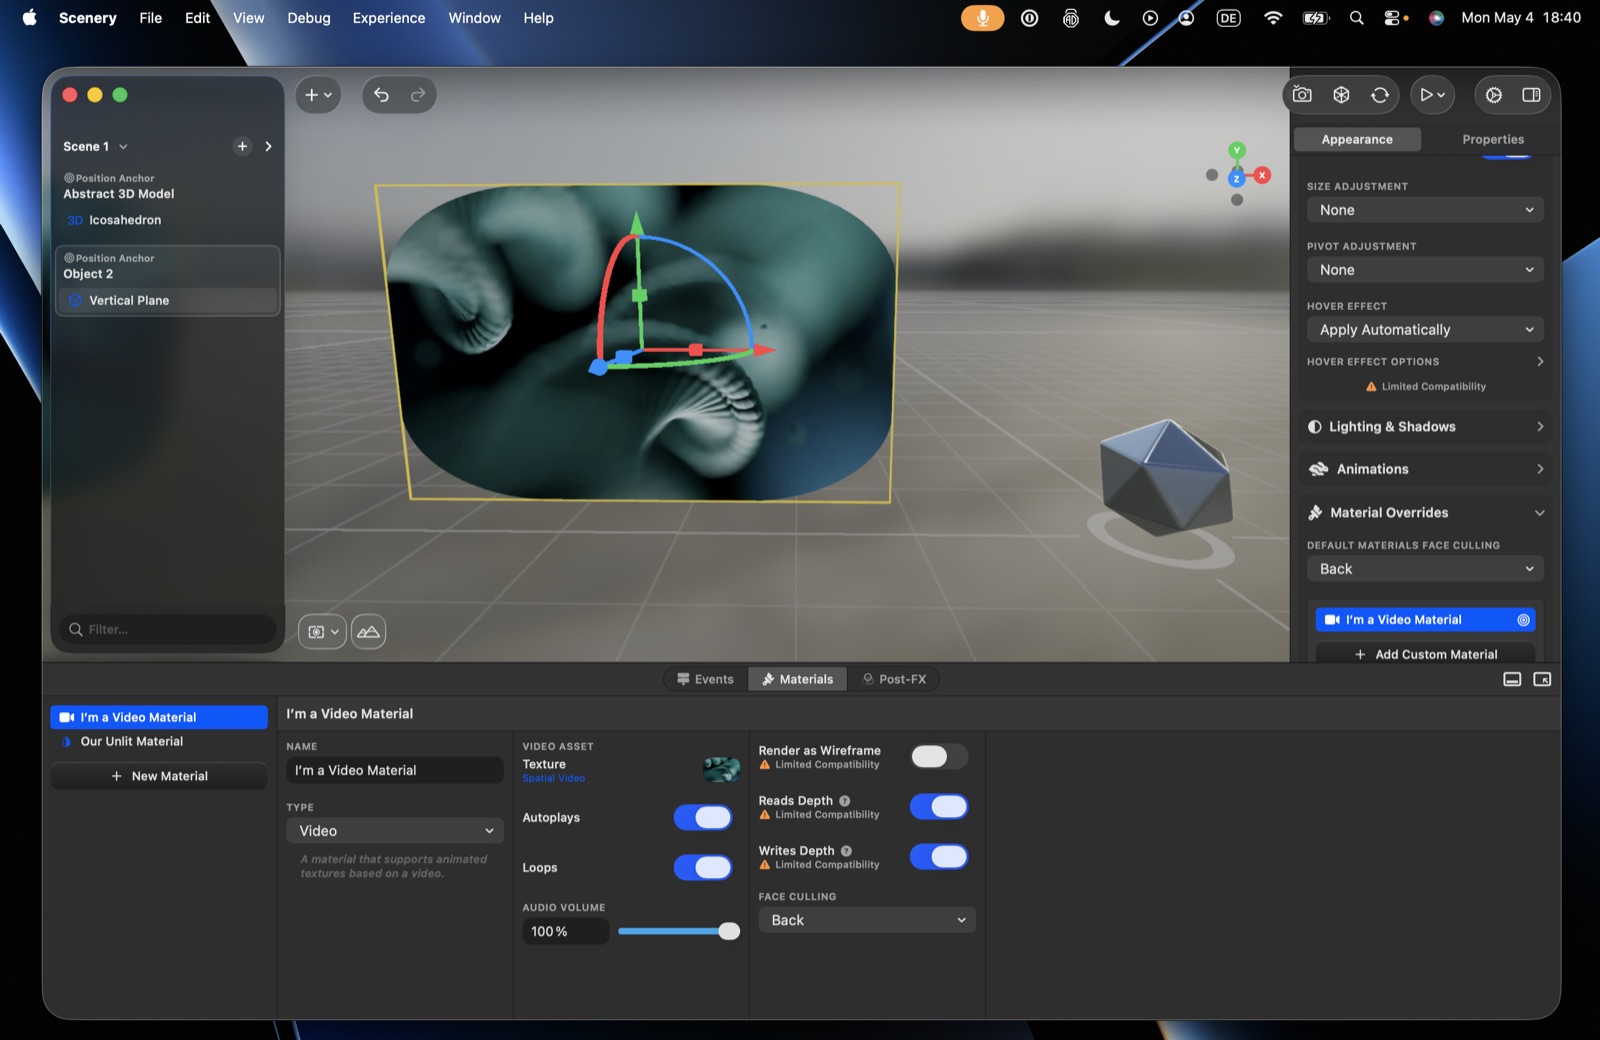Click the filter search magnifier icon
Image resolution: width=1600 pixels, height=1040 pixels.
click(x=76, y=629)
